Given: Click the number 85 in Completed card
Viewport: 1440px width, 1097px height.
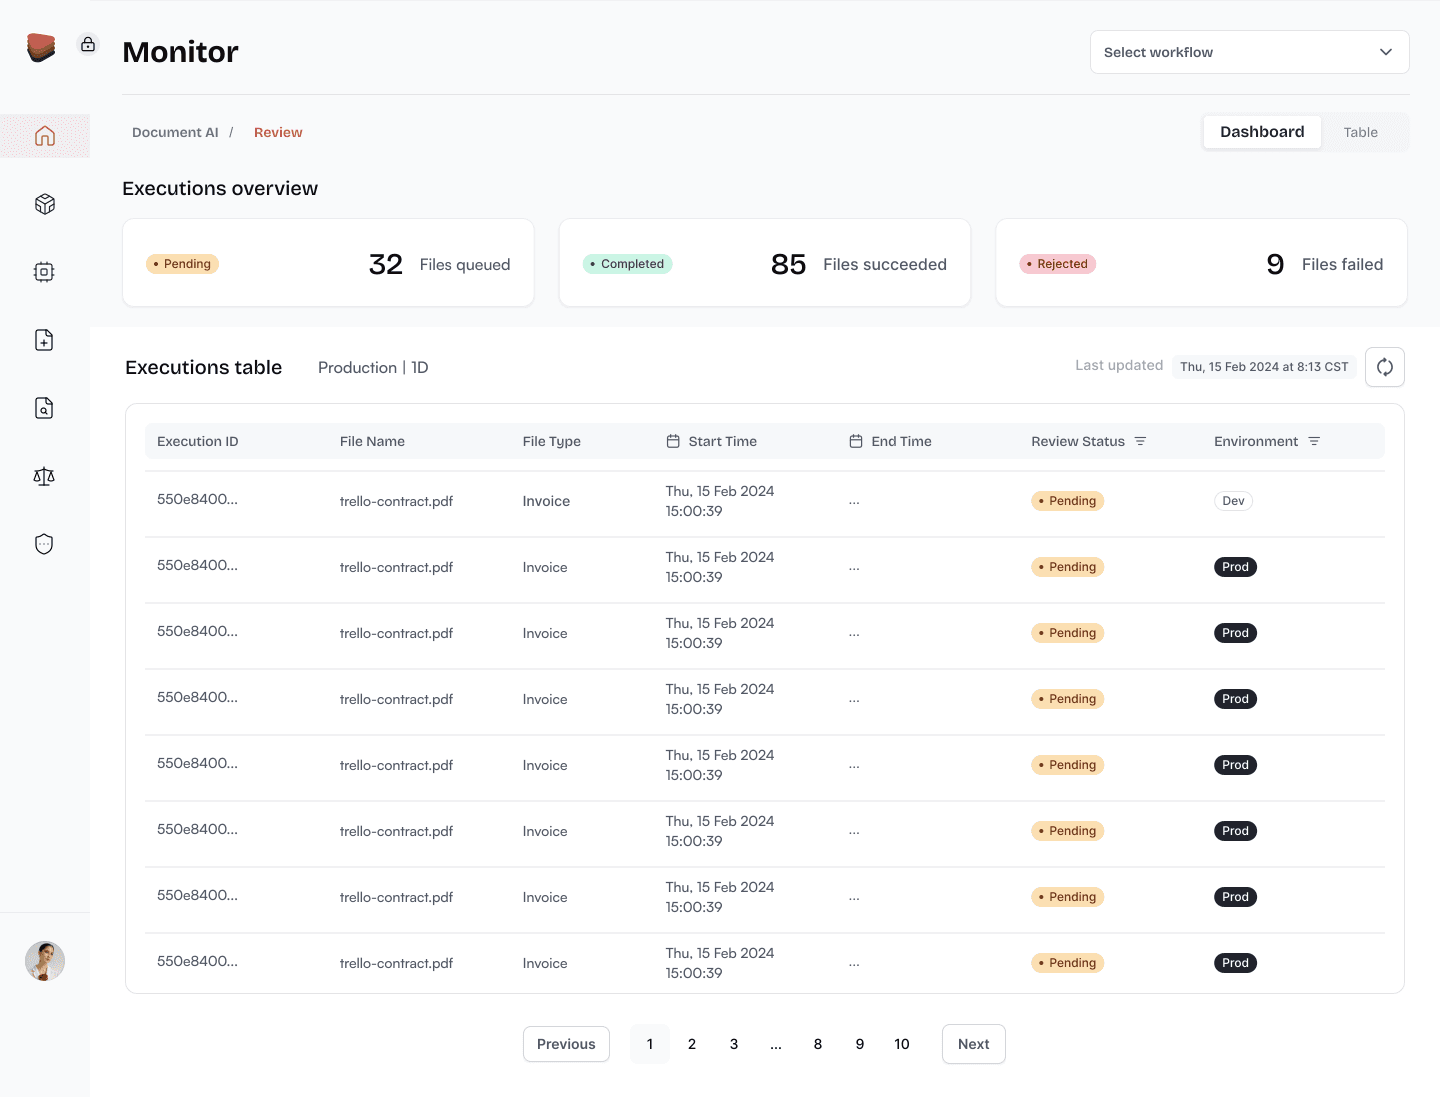Looking at the screenshot, I should click(788, 264).
